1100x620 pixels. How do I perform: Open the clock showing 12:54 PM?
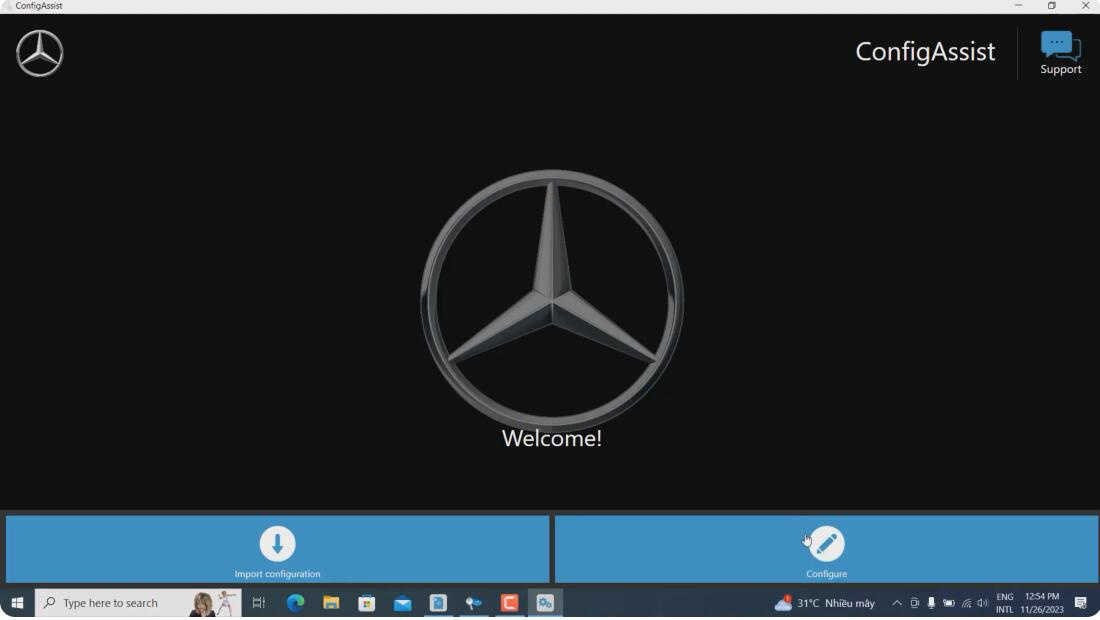[x=1042, y=602]
